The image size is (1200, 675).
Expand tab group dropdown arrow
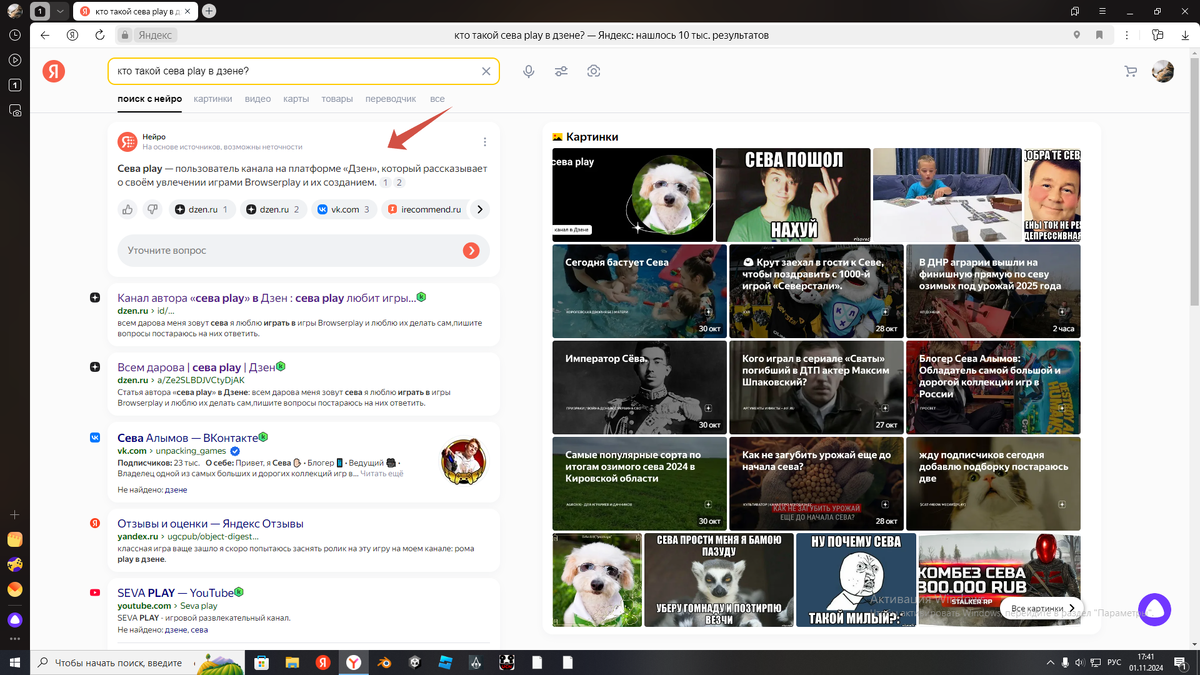point(60,11)
